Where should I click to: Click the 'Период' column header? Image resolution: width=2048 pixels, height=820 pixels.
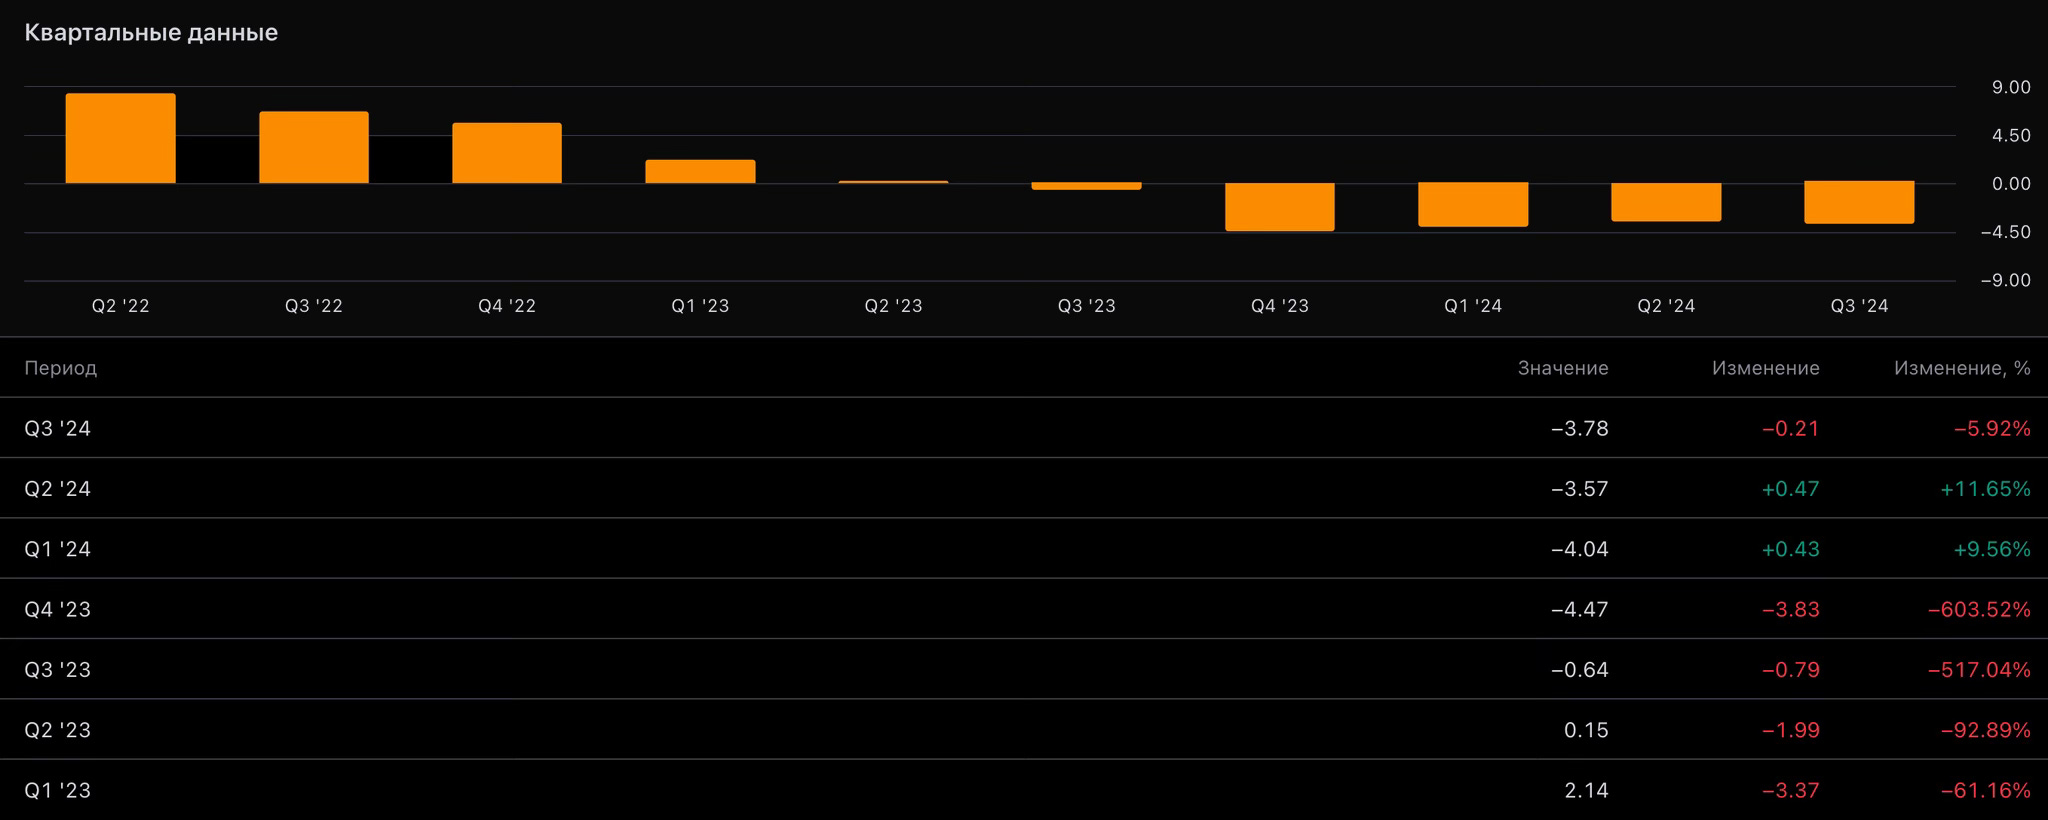click(x=61, y=368)
